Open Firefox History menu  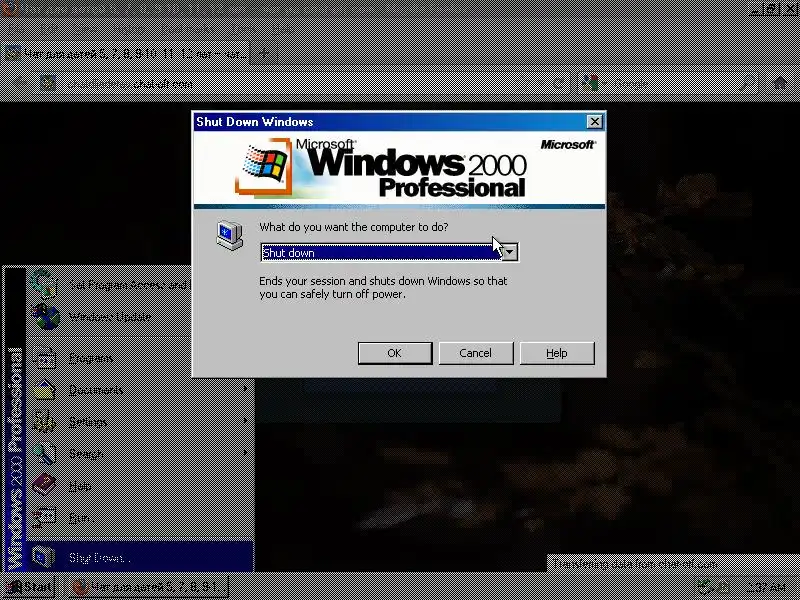click(129, 29)
